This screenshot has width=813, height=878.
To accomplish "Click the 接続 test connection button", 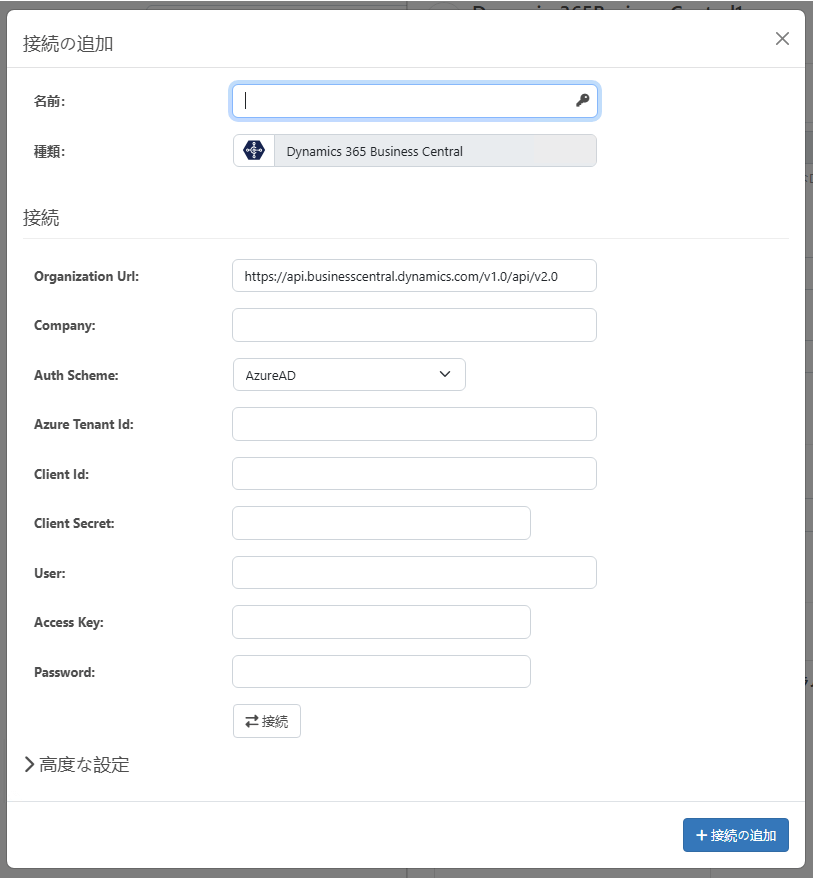I will coord(267,721).
